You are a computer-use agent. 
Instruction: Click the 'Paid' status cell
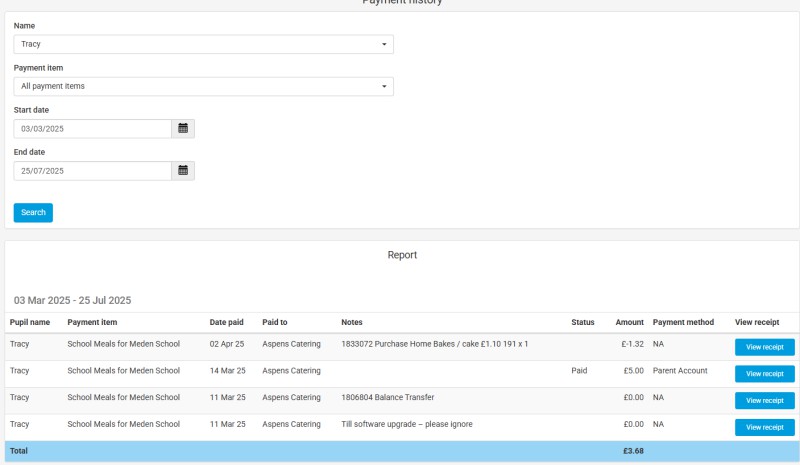(x=579, y=371)
